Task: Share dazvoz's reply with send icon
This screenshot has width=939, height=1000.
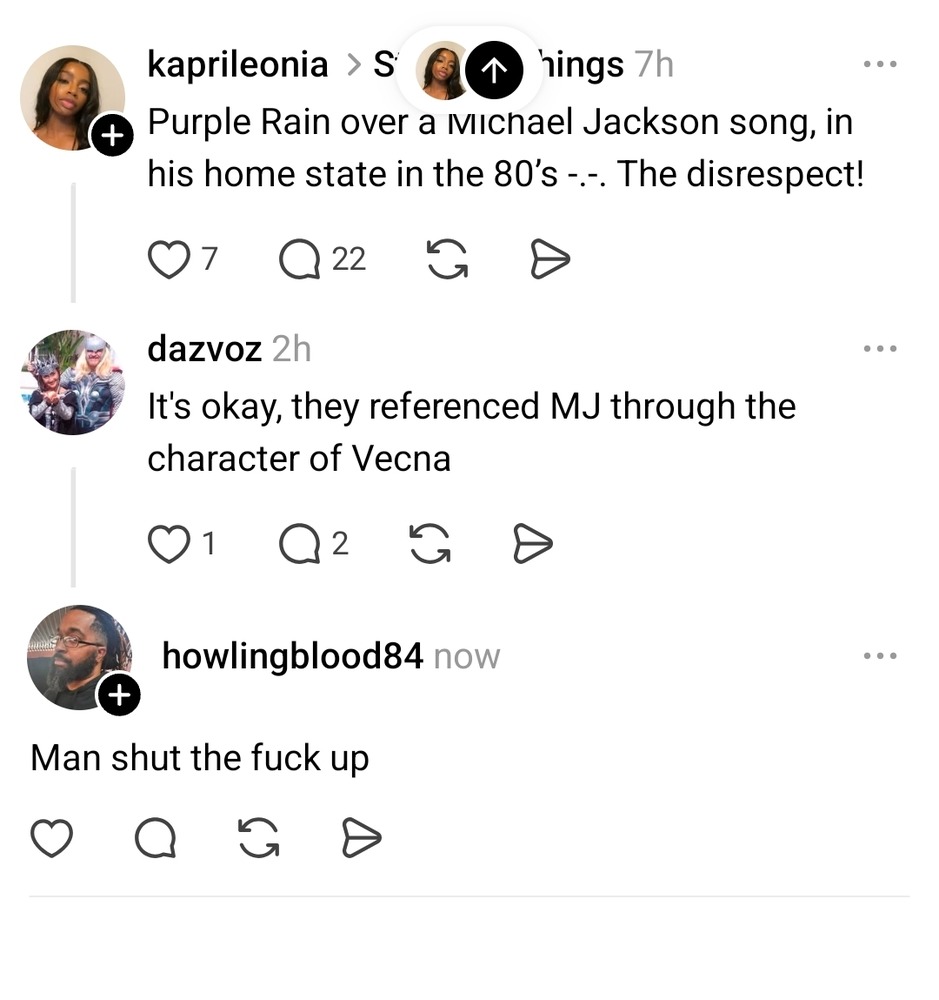Action: pyautogui.click(x=532, y=544)
